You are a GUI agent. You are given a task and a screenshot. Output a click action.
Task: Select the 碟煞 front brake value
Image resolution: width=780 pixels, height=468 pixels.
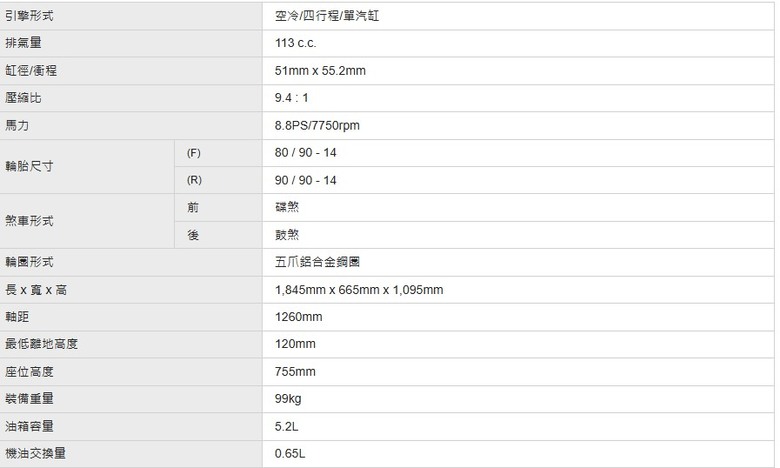pos(287,207)
